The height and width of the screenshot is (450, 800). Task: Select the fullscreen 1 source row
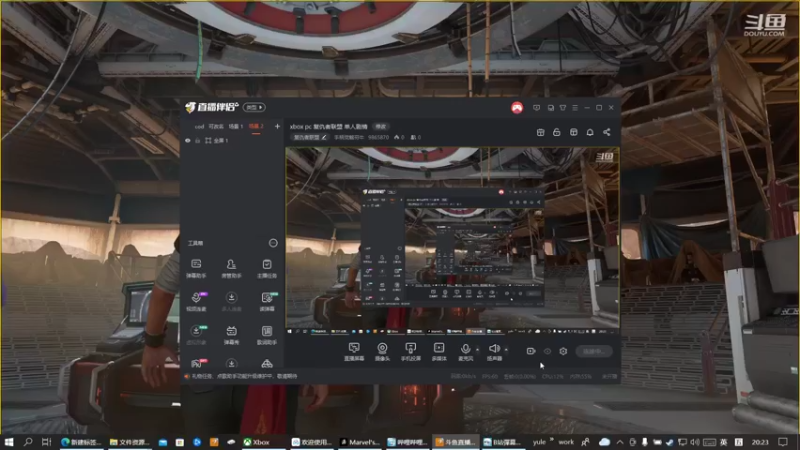click(232, 140)
